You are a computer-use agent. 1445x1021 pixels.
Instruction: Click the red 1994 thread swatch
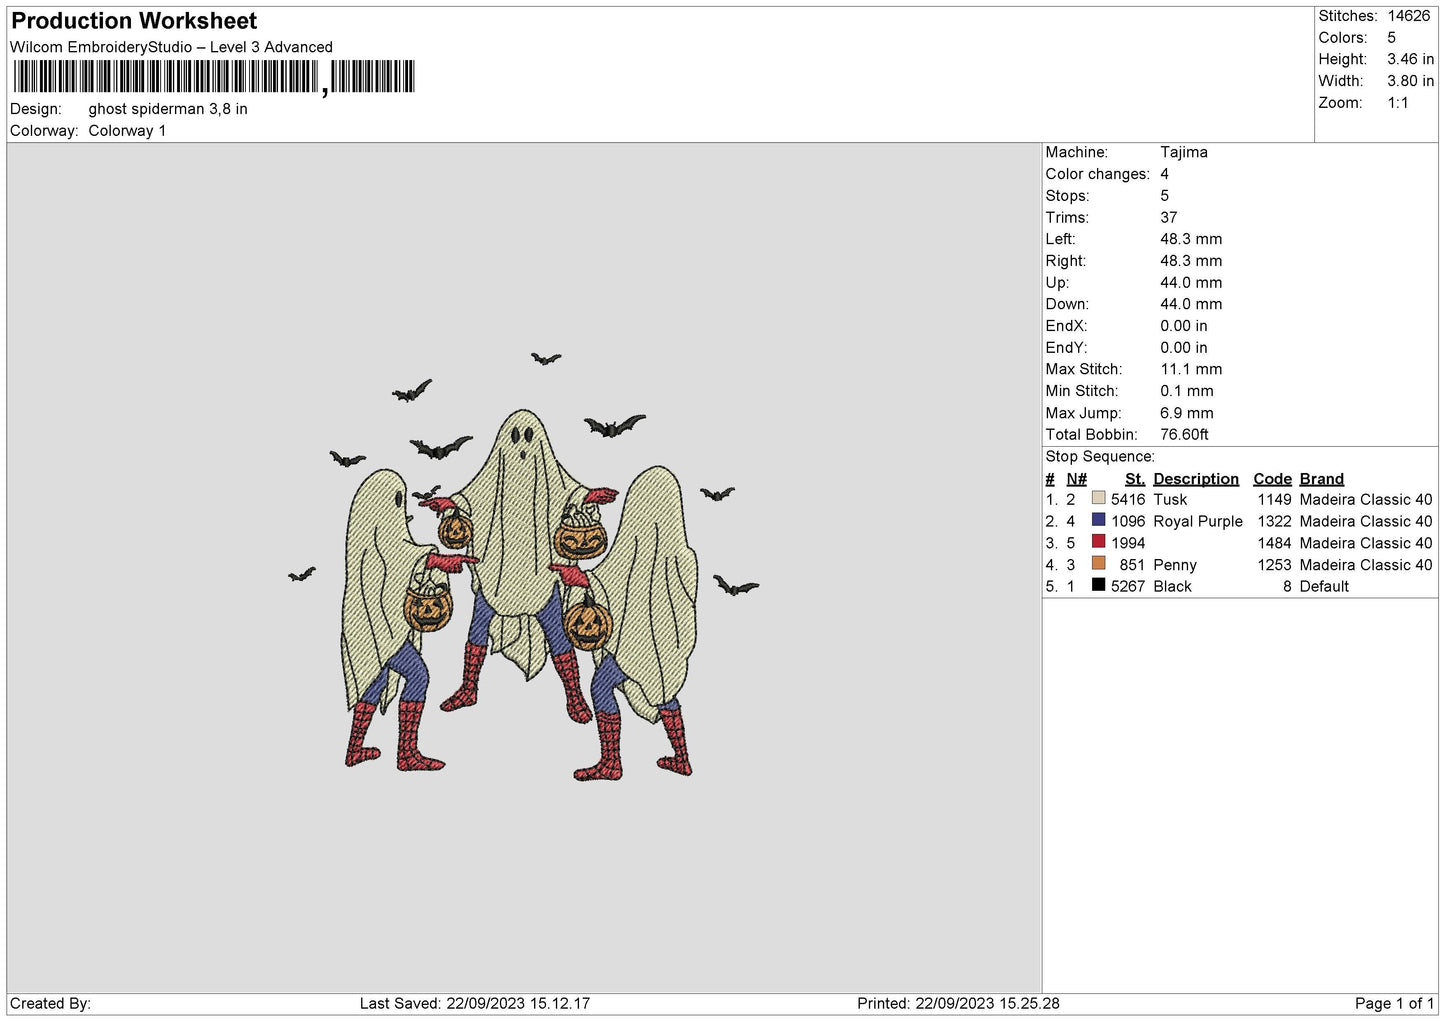[1099, 542]
